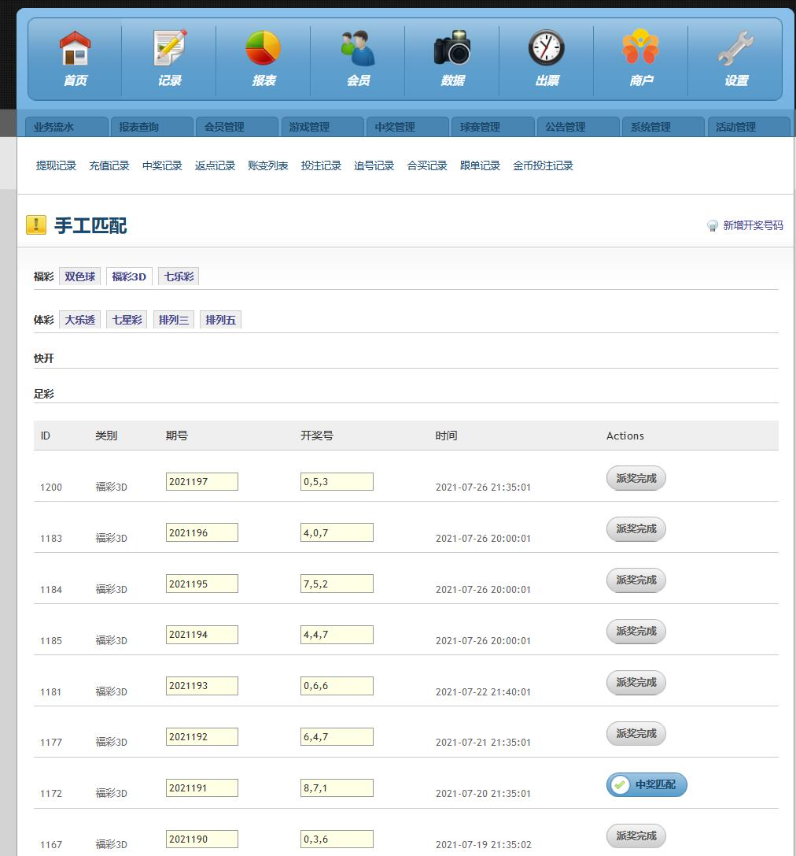The height and width of the screenshot is (856, 796).
Task: Select the 排列五 lottery filter
Action: tap(221, 319)
